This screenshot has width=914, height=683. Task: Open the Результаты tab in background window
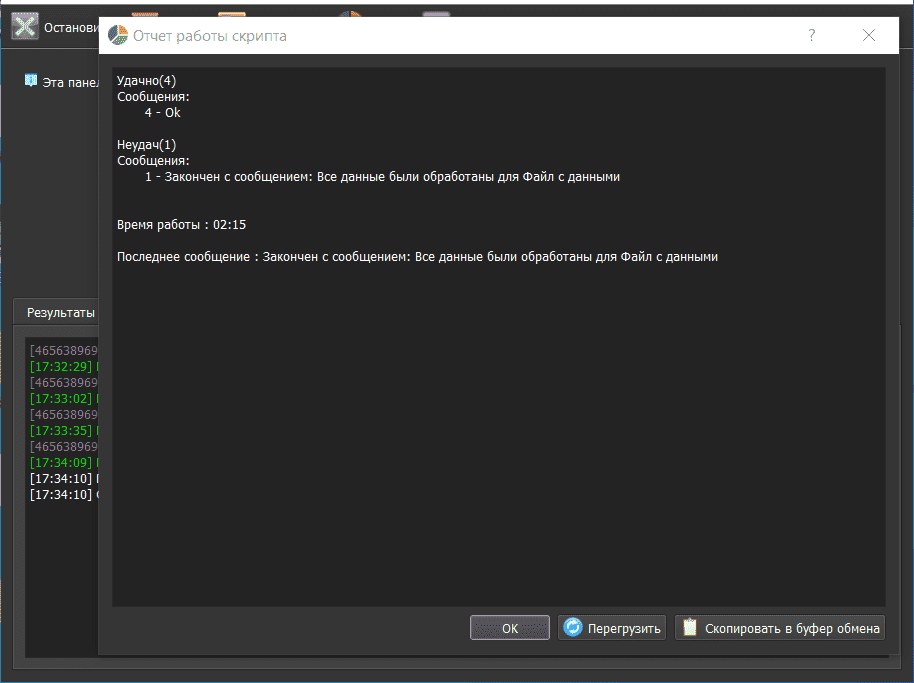tap(61, 312)
